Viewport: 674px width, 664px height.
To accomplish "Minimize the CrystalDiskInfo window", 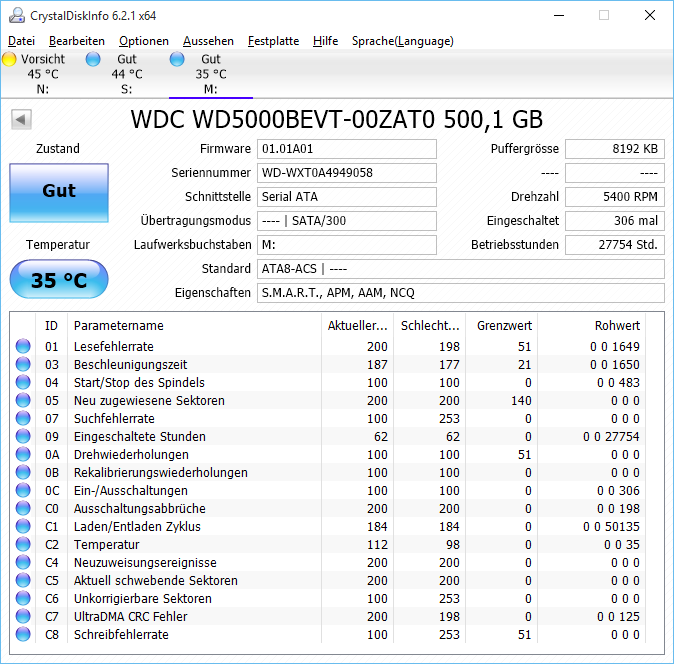I will (x=559, y=15).
